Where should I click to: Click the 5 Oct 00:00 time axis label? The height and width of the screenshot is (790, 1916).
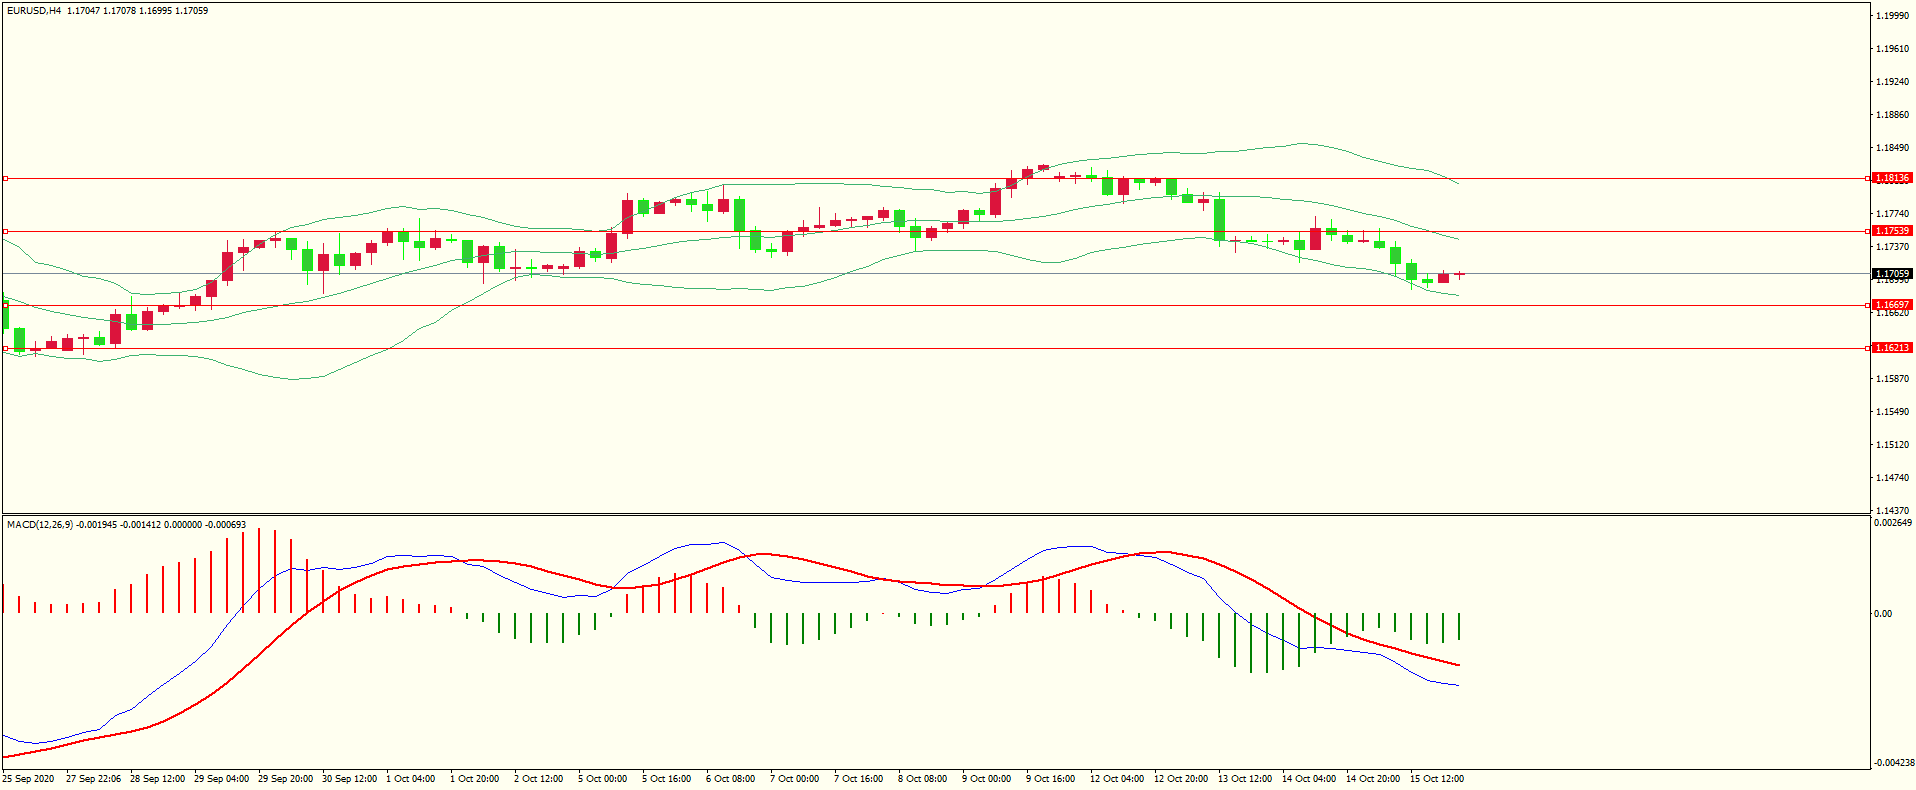pyautogui.click(x=602, y=779)
